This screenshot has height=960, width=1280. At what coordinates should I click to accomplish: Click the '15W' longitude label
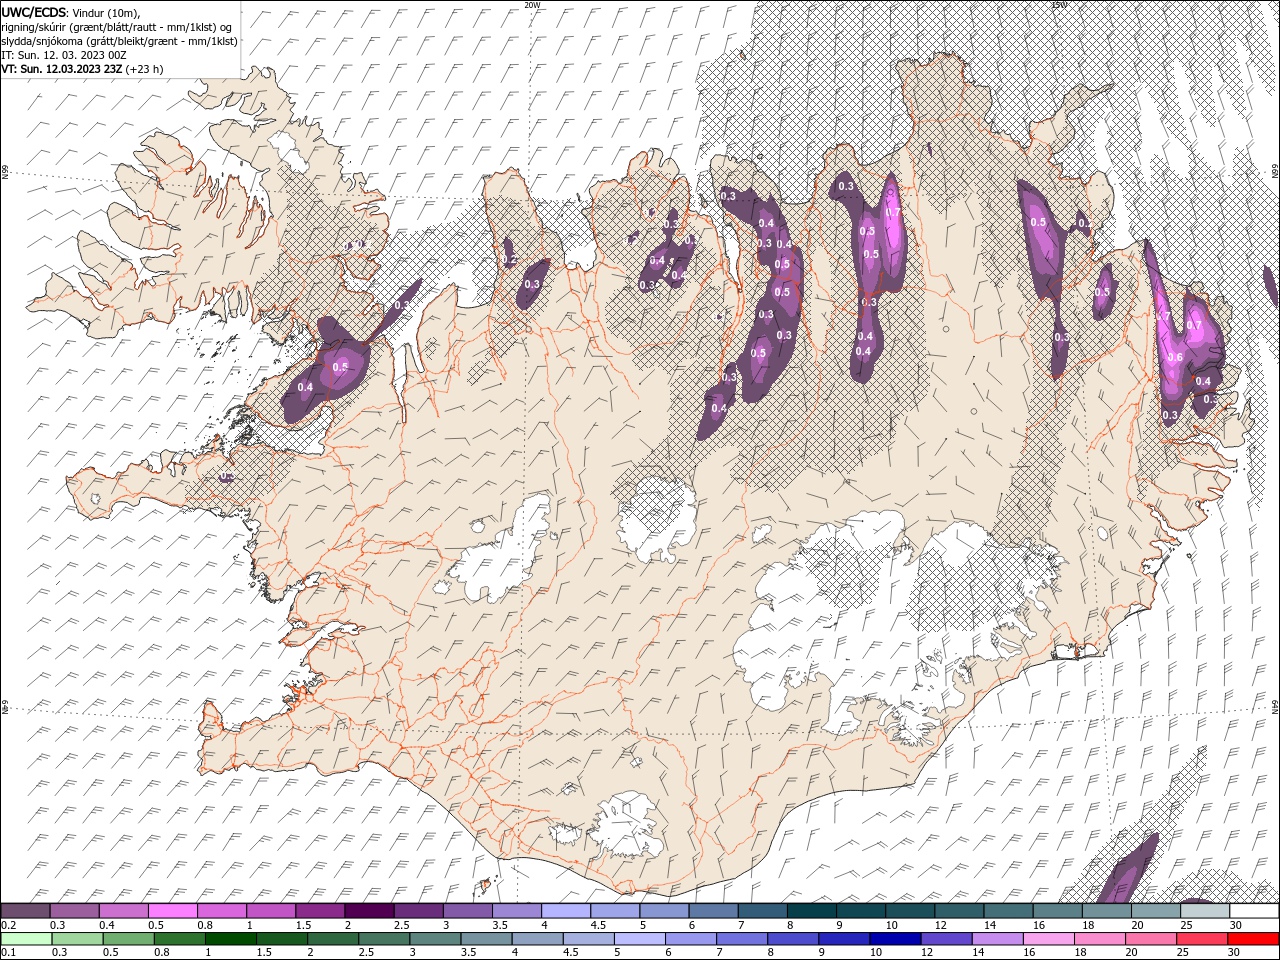tap(1059, 5)
